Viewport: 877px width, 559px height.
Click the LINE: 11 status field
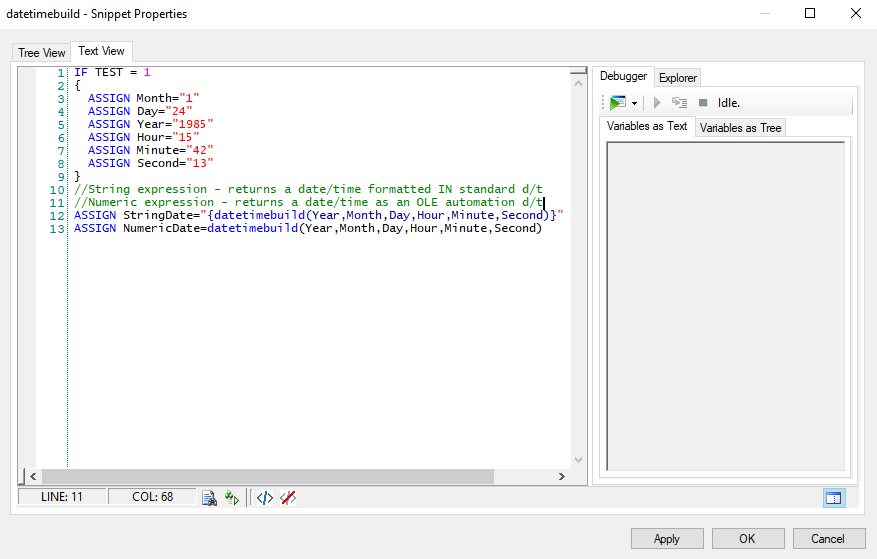click(x=62, y=497)
